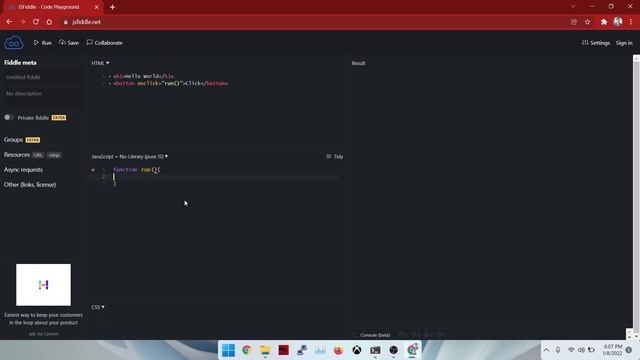The width and height of the screenshot is (640, 360).
Task: Open the Windows Start menu
Action: 229,350
